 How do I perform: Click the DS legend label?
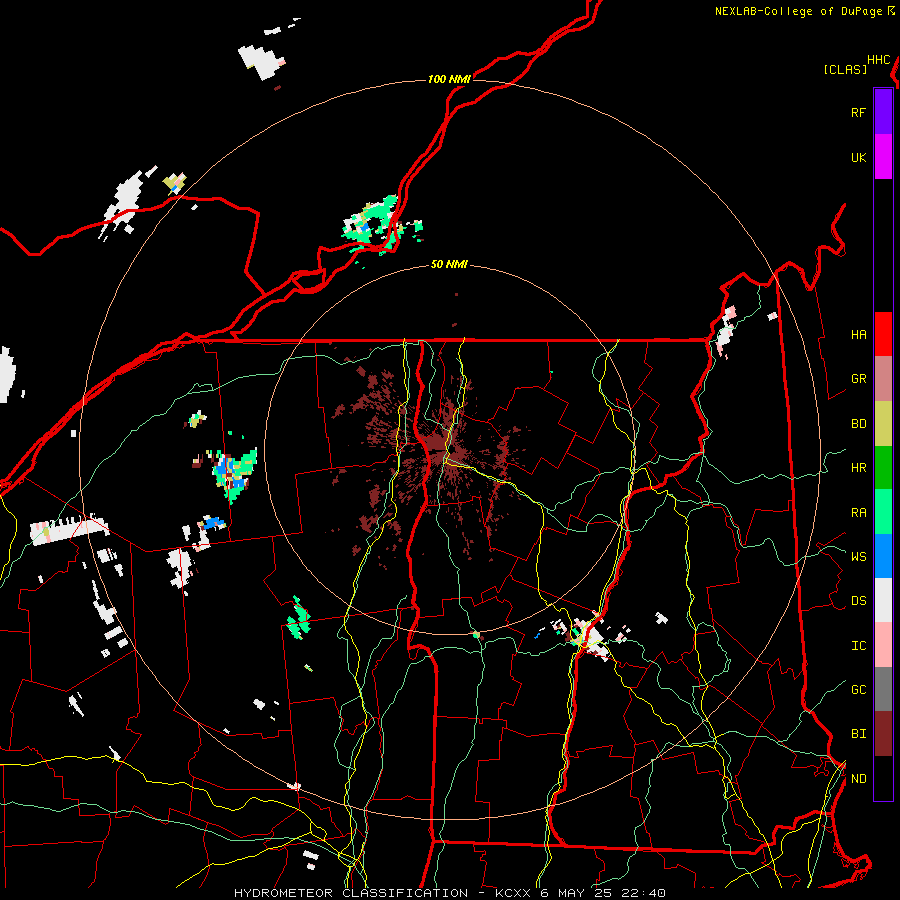coord(858,601)
